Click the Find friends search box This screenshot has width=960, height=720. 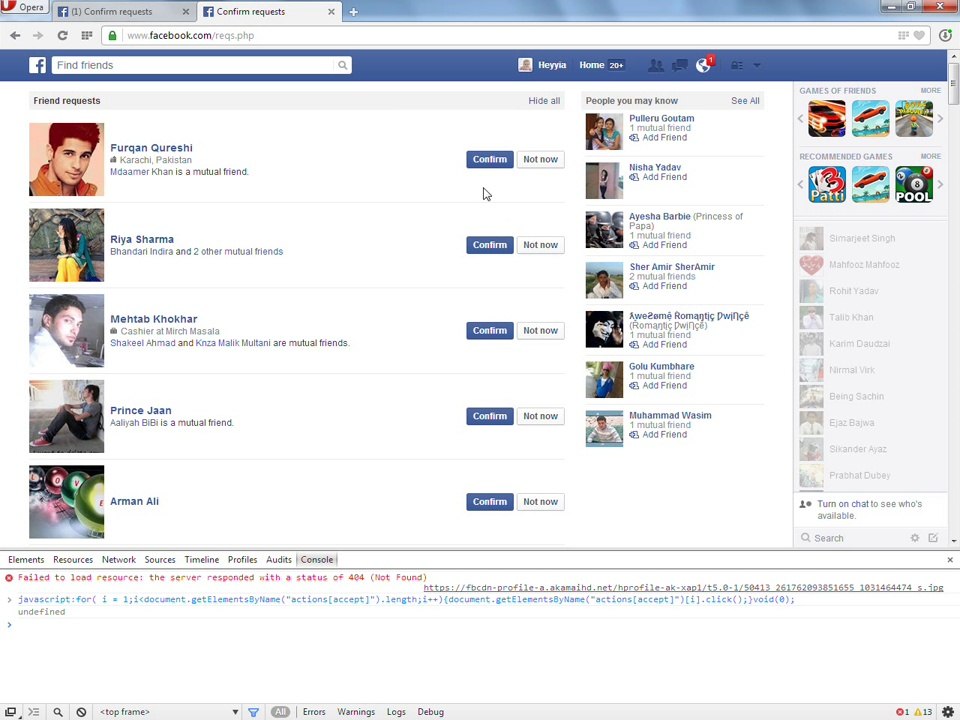click(x=193, y=65)
